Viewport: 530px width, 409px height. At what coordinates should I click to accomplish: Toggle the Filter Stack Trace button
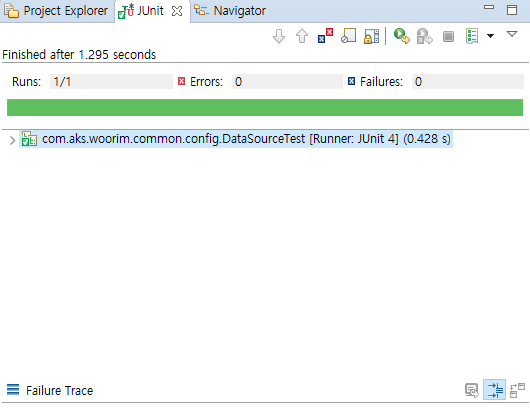pyautogui.click(x=495, y=390)
